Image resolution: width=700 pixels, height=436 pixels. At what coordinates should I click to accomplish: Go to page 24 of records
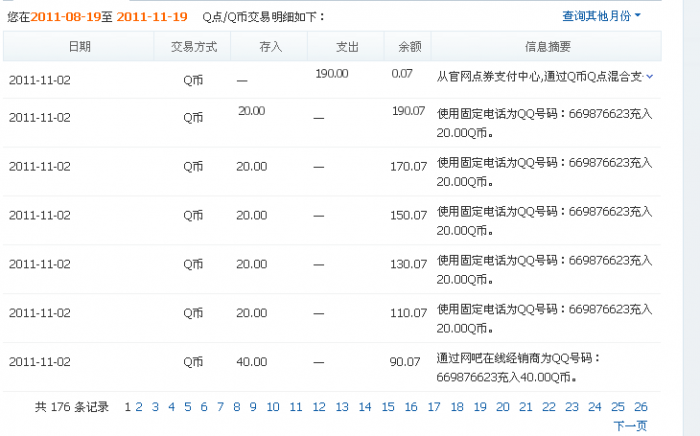pos(595,407)
